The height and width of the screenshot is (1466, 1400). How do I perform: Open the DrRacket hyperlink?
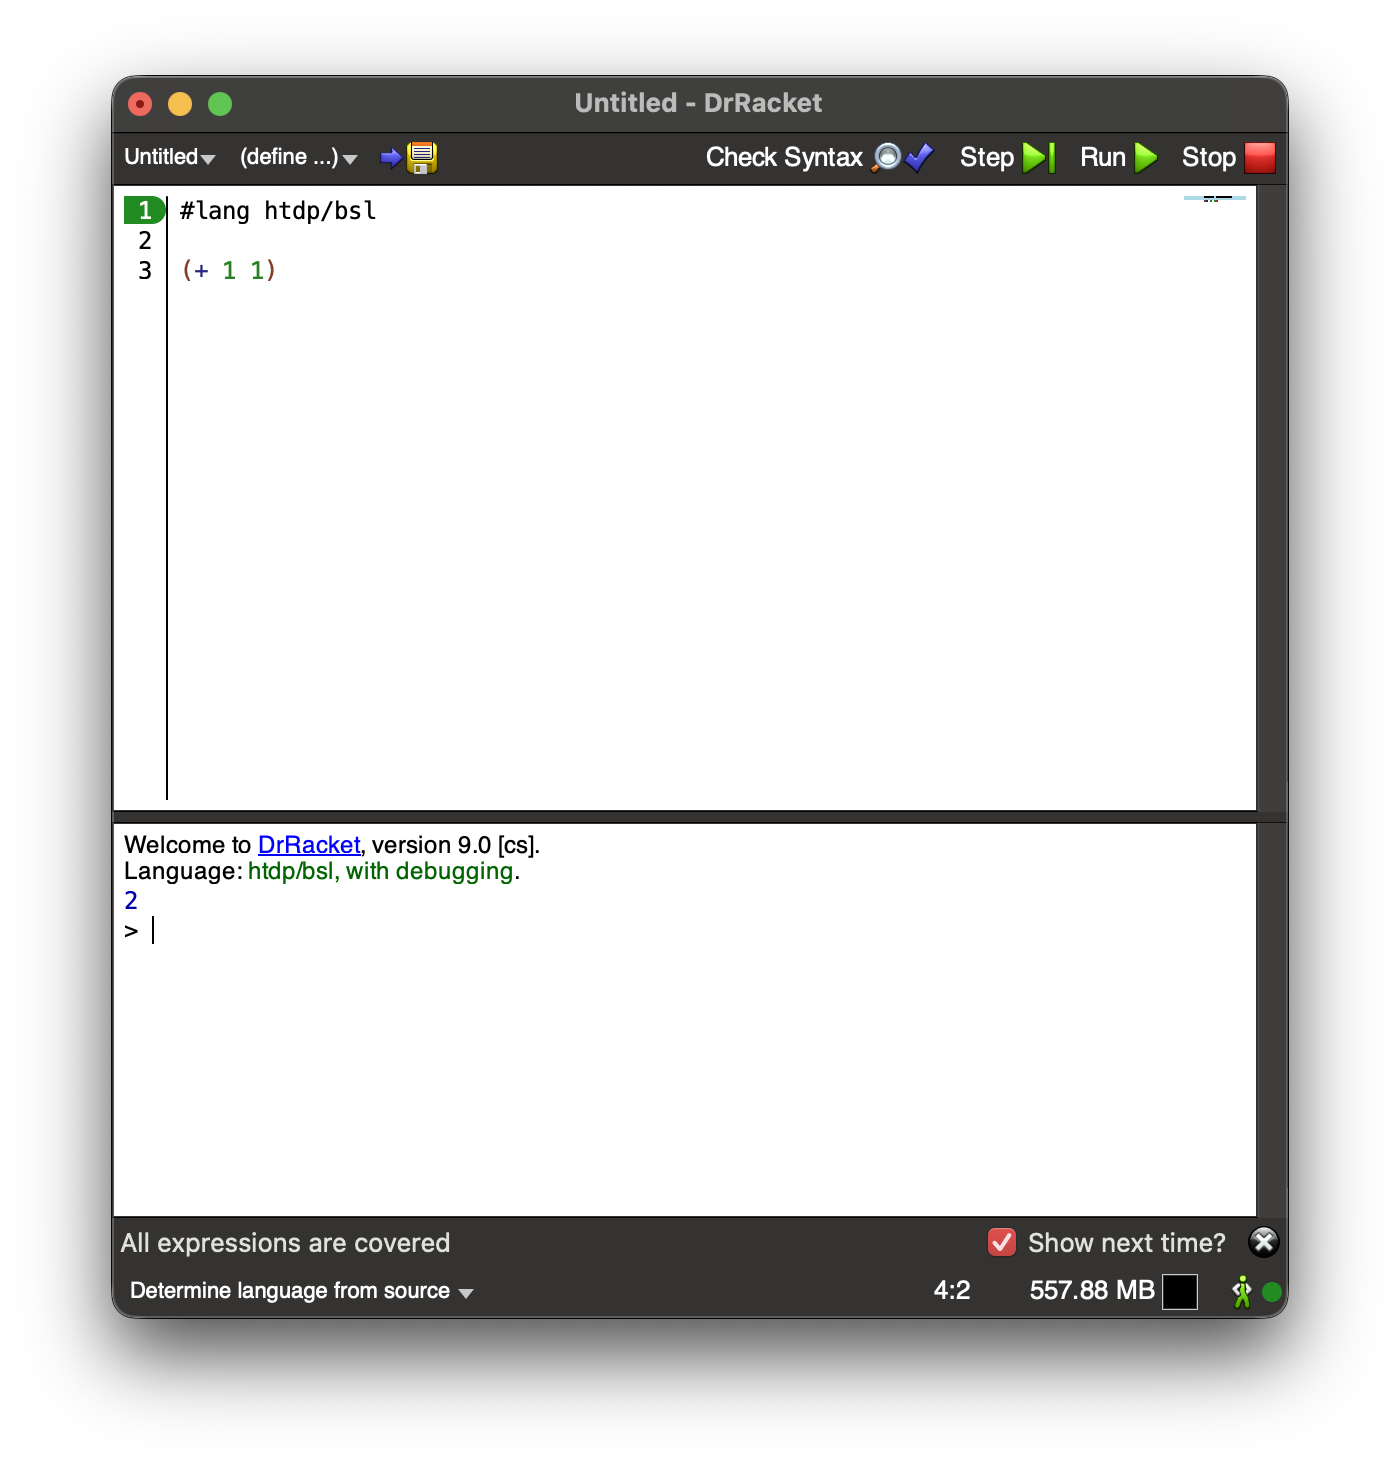(x=308, y=845)
